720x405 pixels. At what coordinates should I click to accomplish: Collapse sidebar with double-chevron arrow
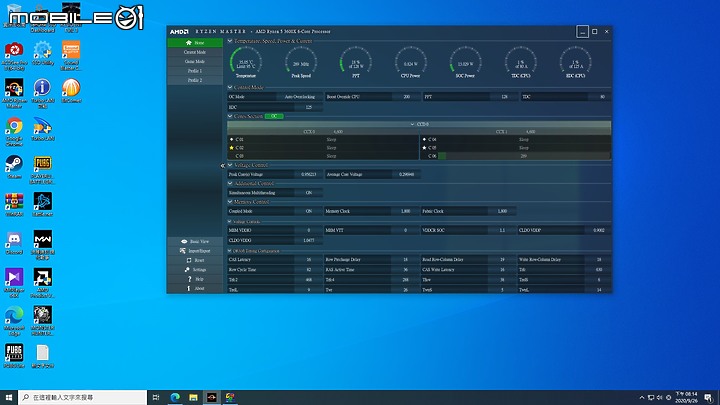[x=223, y=166]
